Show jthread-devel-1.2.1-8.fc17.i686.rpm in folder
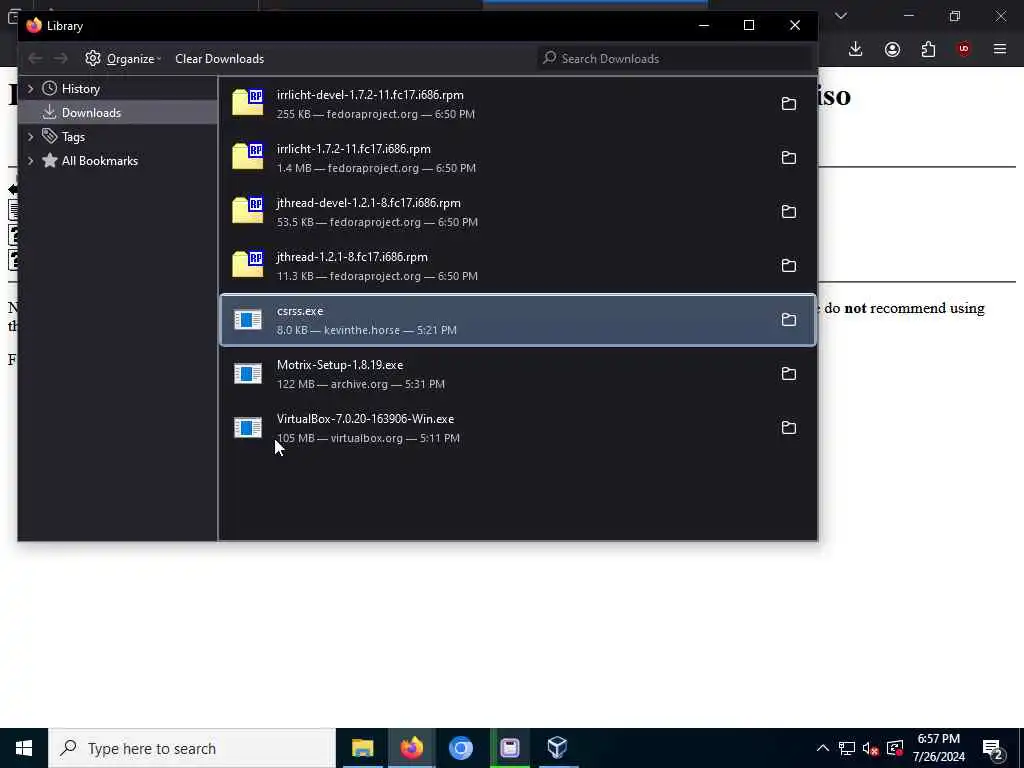 pos(788,212)
